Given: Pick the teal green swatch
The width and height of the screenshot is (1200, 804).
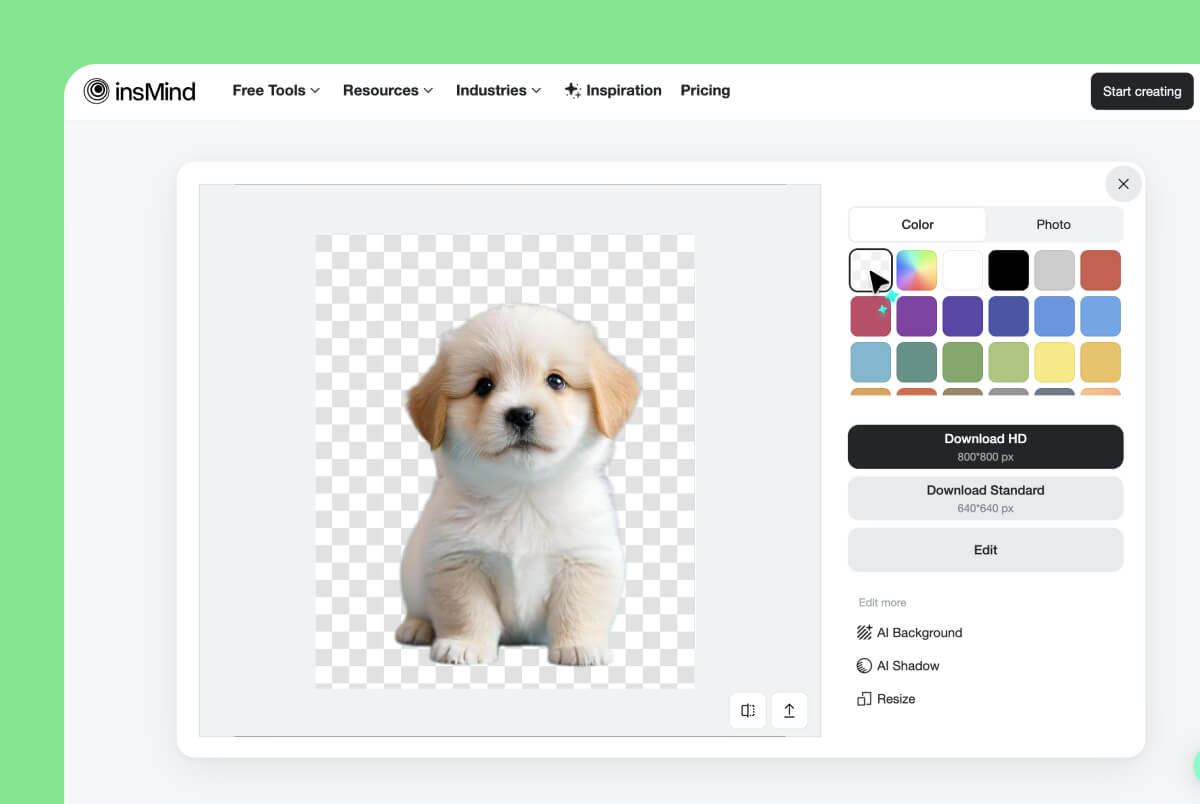Looking at the screenshot, I should click(916, 362).
